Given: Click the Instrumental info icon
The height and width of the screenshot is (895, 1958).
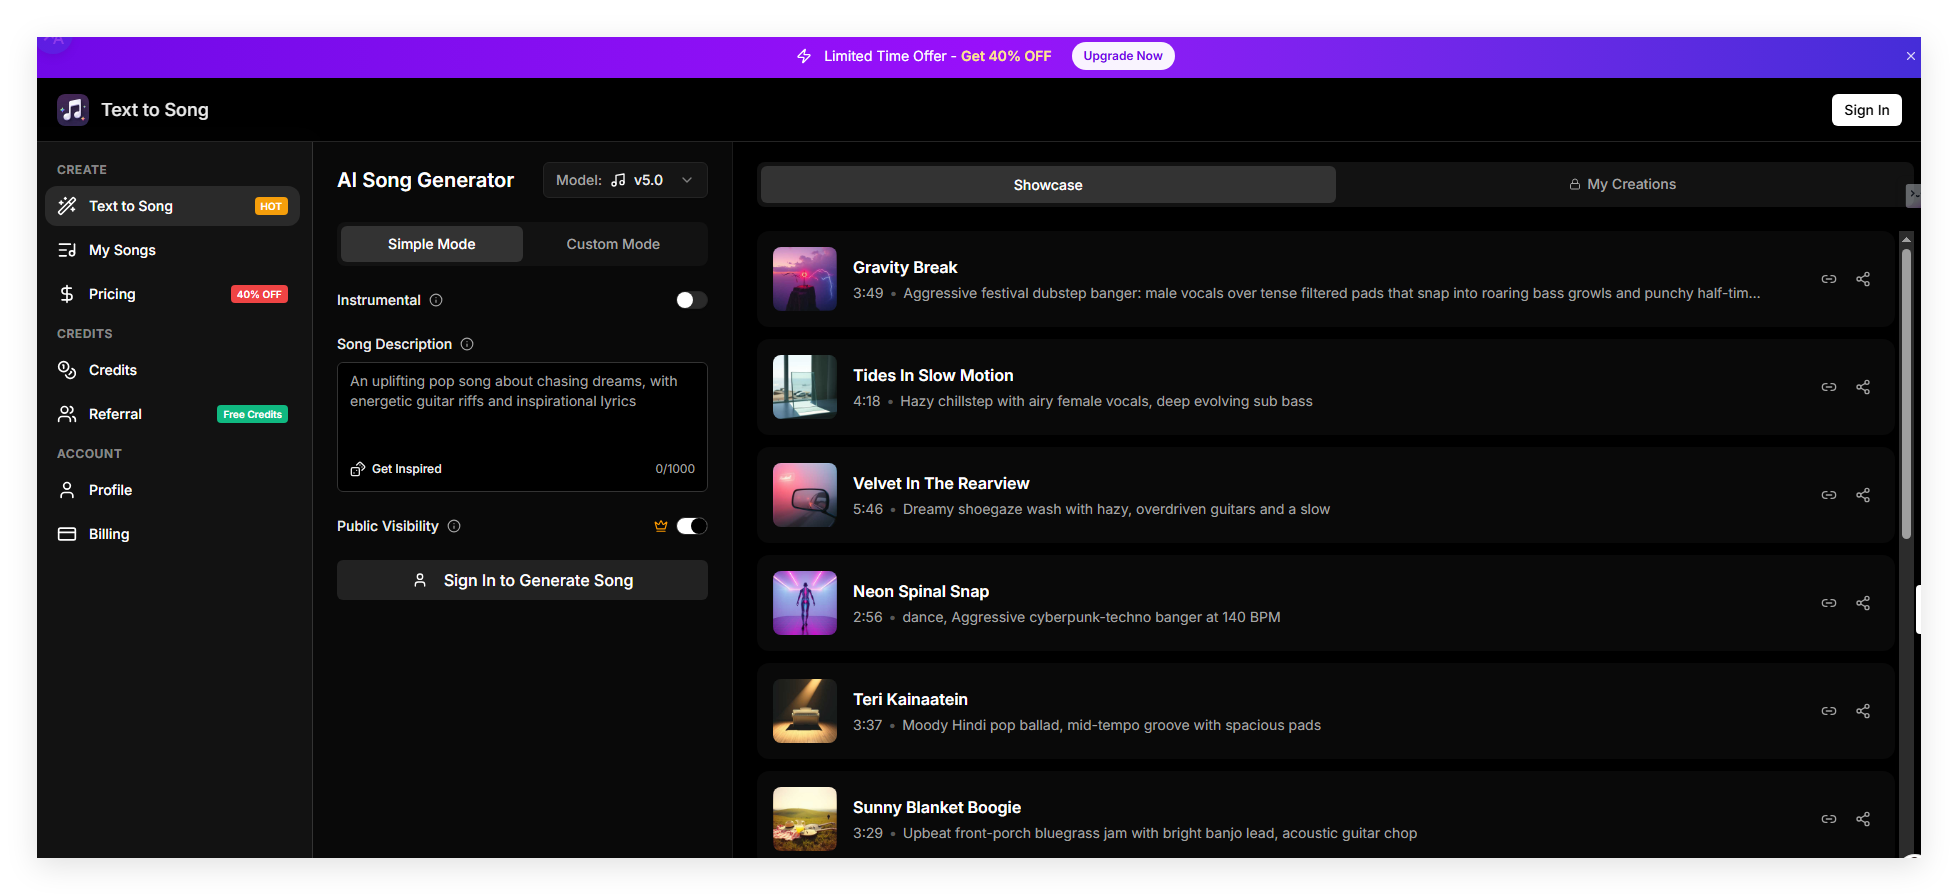Looking at the screenshot, I should 436,300.
